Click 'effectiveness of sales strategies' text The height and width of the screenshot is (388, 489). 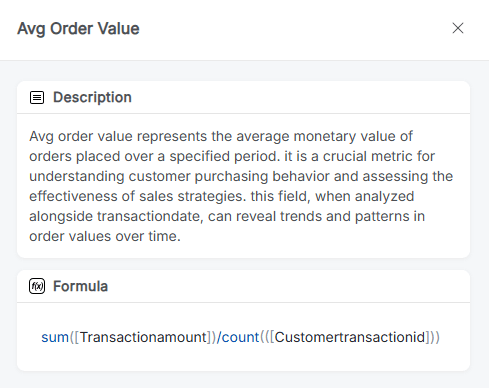click(136, 196)
